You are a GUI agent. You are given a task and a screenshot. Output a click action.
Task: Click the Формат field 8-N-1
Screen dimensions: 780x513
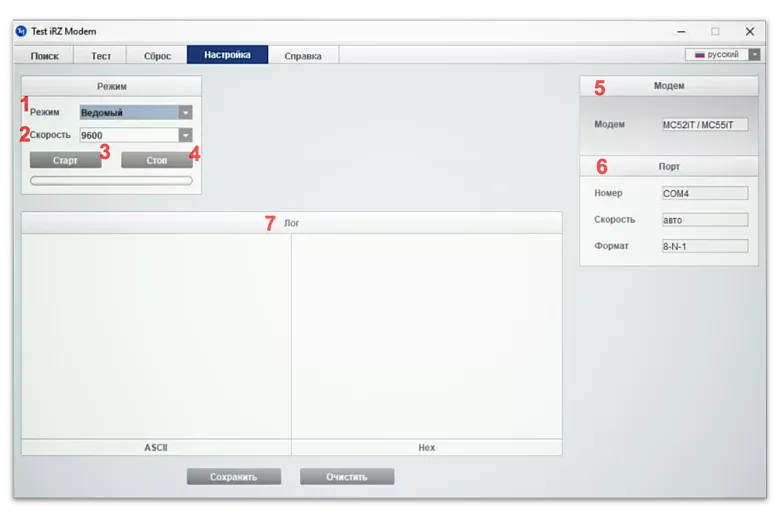pos(704,246)
